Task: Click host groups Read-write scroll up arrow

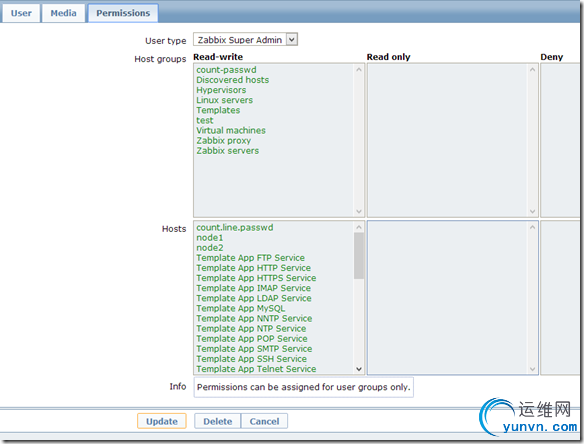Action: [359, 69]
